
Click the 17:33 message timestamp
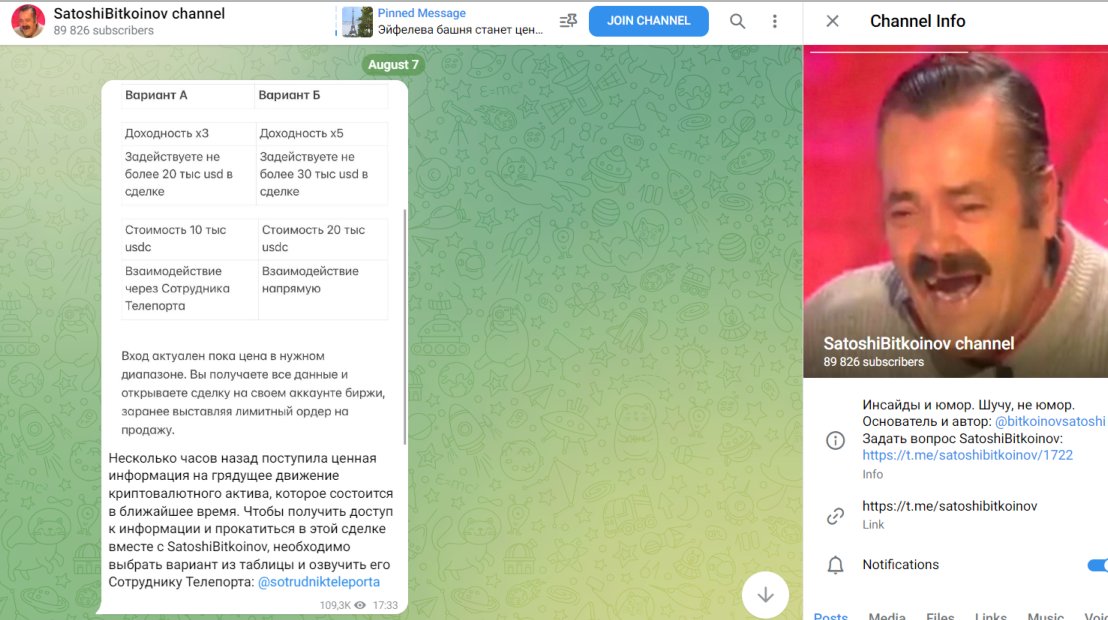click(385, 605)
